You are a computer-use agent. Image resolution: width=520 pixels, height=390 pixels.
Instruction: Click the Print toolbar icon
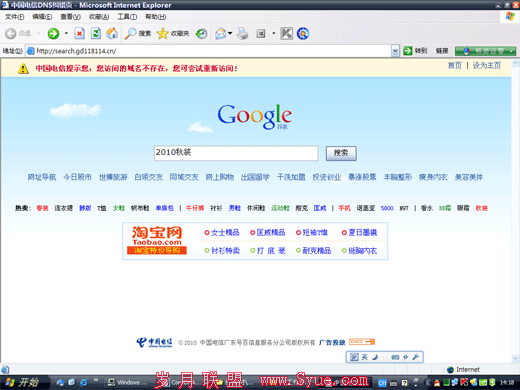pos(243,33)
